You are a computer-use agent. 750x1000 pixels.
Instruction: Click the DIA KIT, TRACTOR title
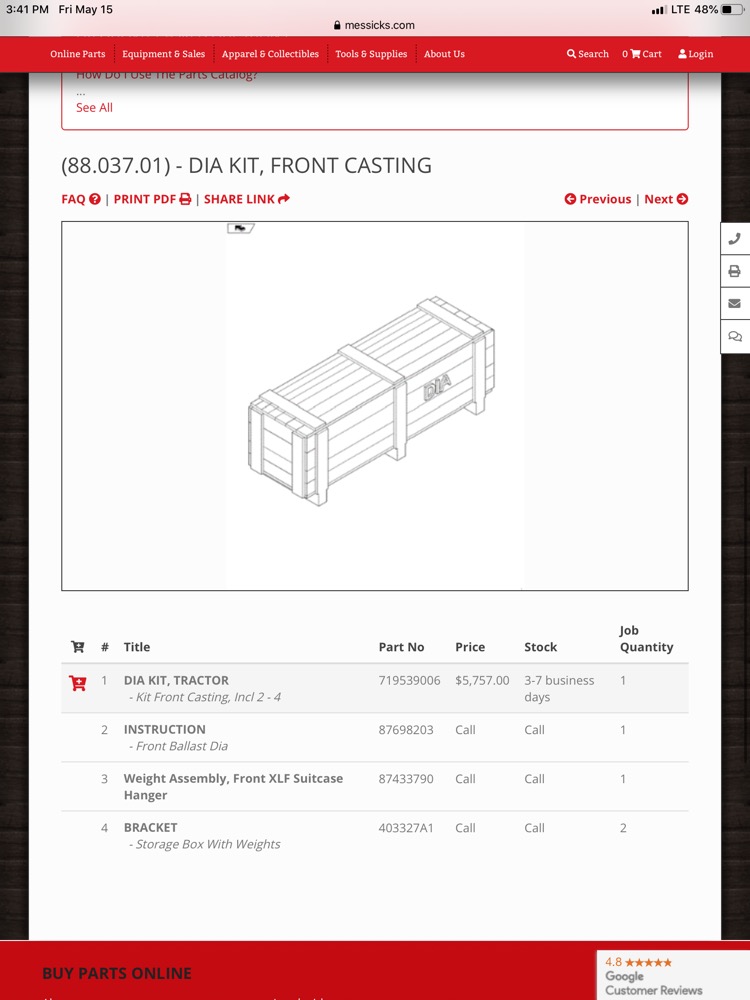176,680
